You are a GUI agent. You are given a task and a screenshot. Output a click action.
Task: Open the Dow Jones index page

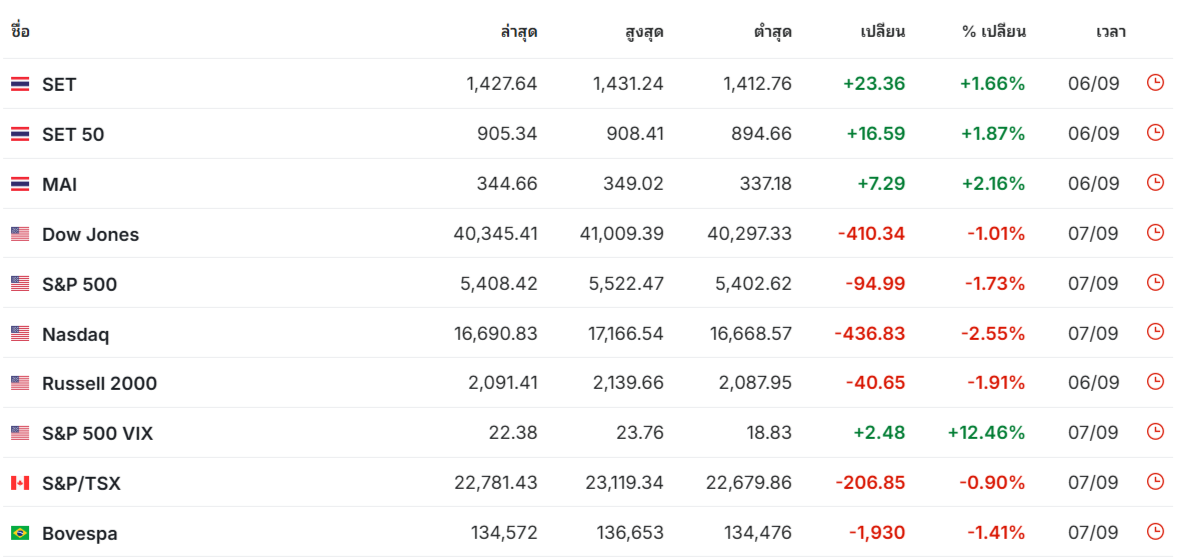click(x=91, y=234)
